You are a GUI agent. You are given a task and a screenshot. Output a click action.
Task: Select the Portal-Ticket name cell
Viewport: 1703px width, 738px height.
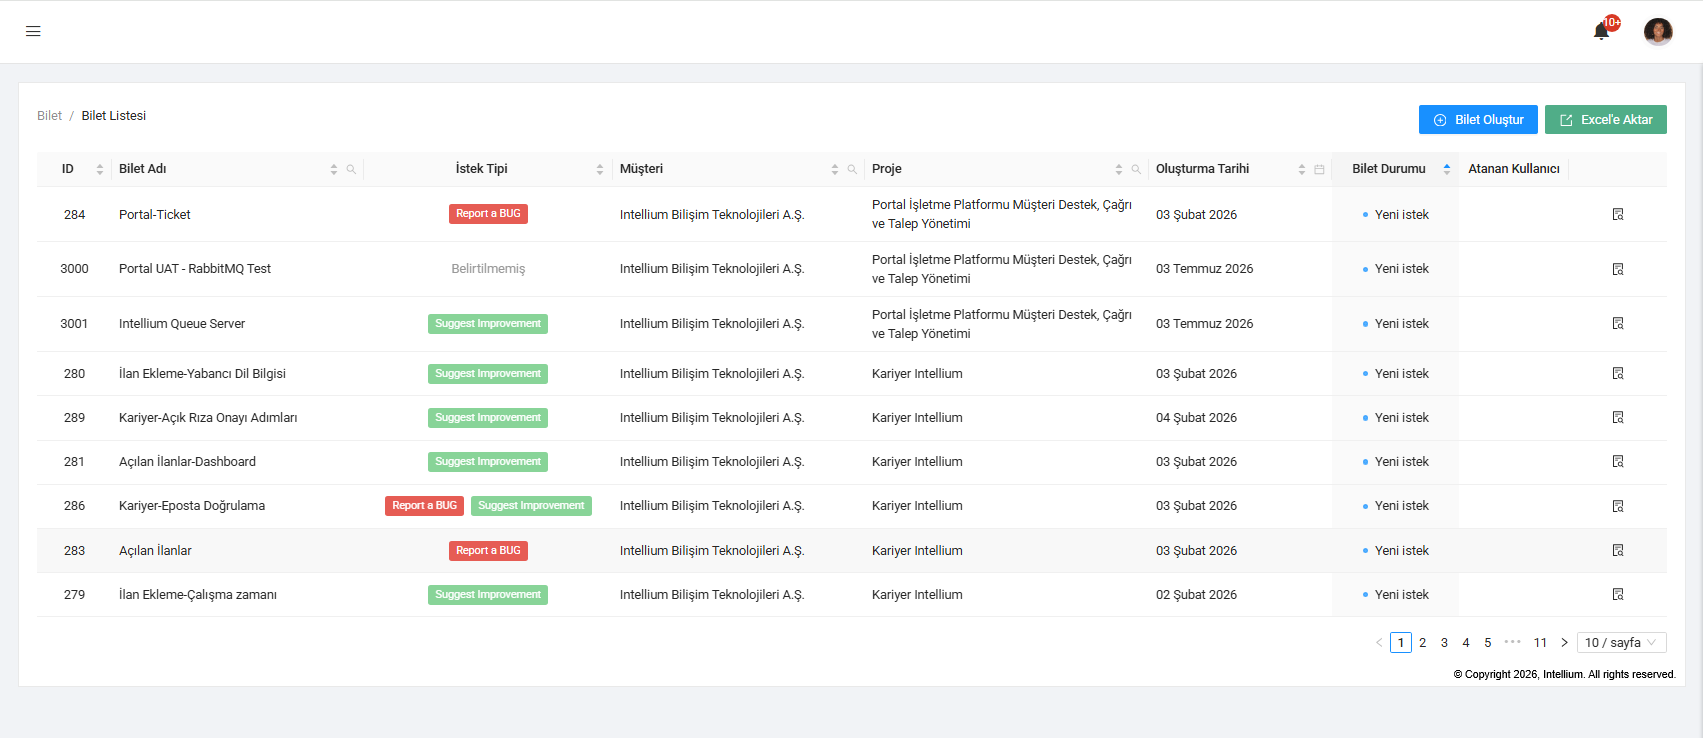click(x=155, y=214)
